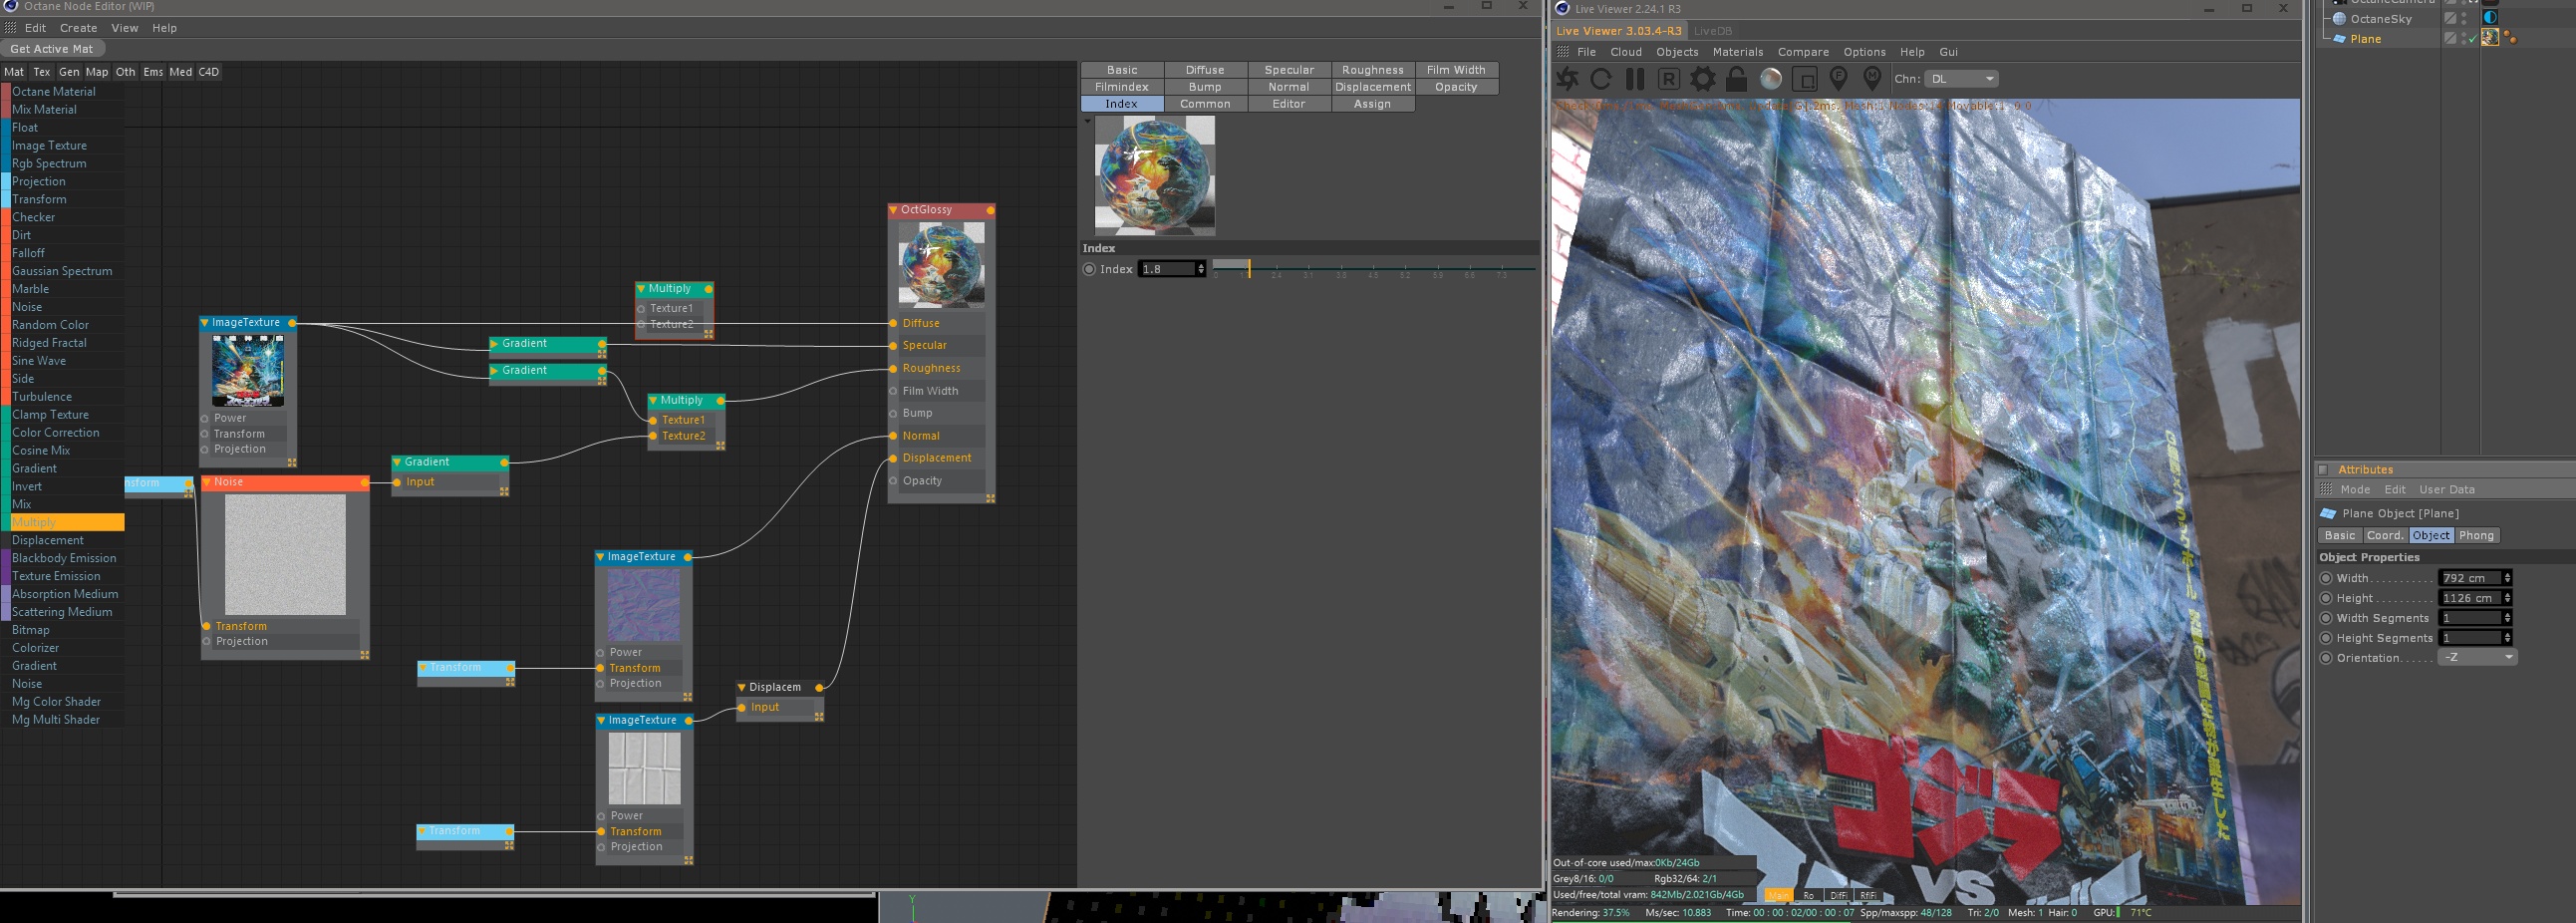2576x923 pixels.
Task: Switch to the Displacement tab
Action: coord(1372,87)
